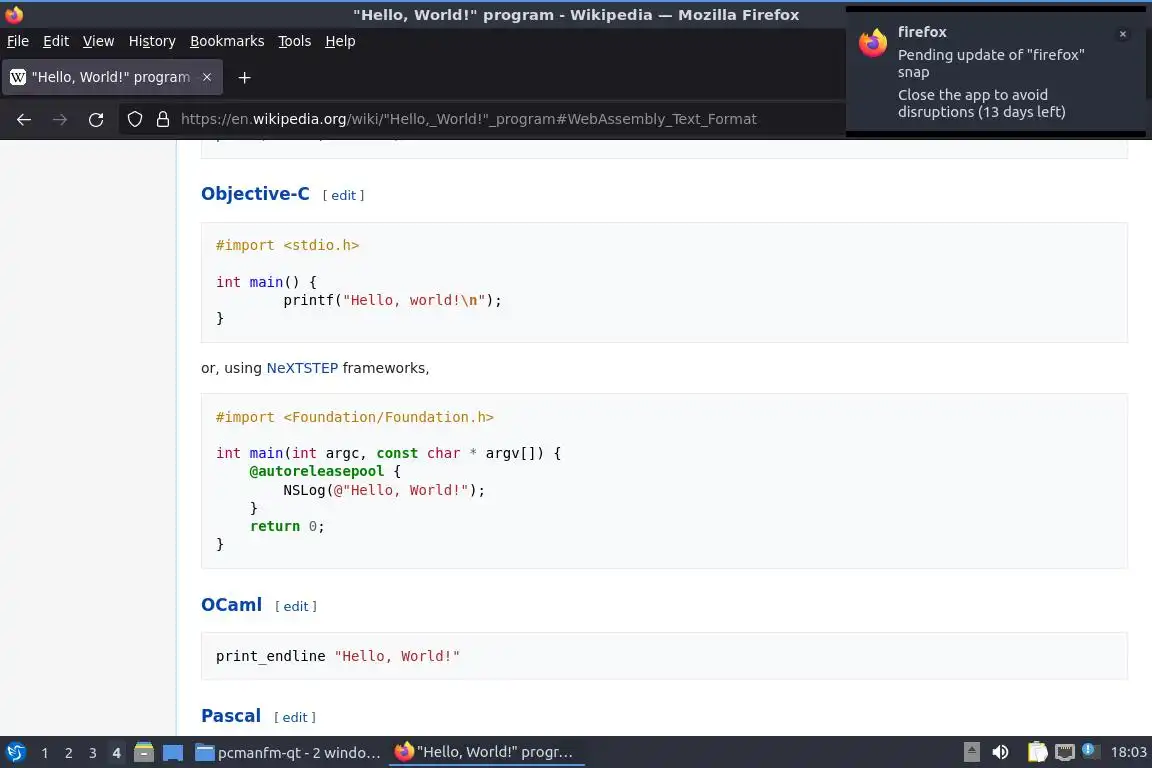Click the removable media eject tray icon
This screenshot has height=768, width=1152.
click(x=971, y=752)
